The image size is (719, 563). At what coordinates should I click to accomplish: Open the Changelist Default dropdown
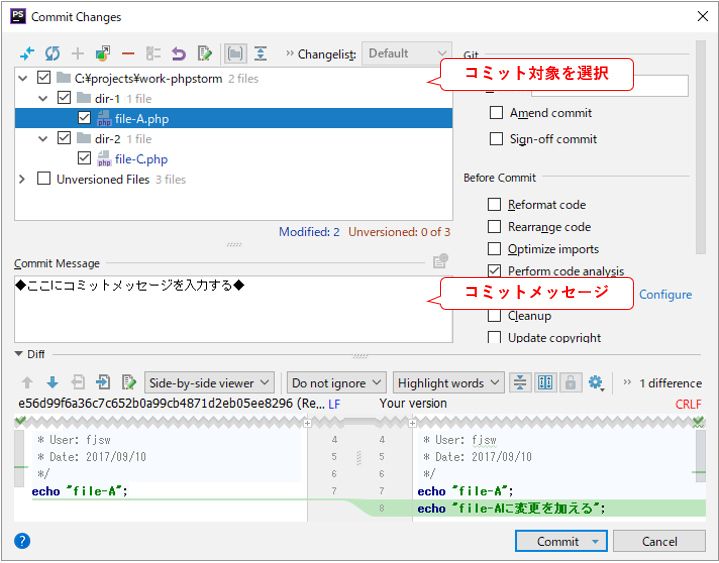[406, 54]
